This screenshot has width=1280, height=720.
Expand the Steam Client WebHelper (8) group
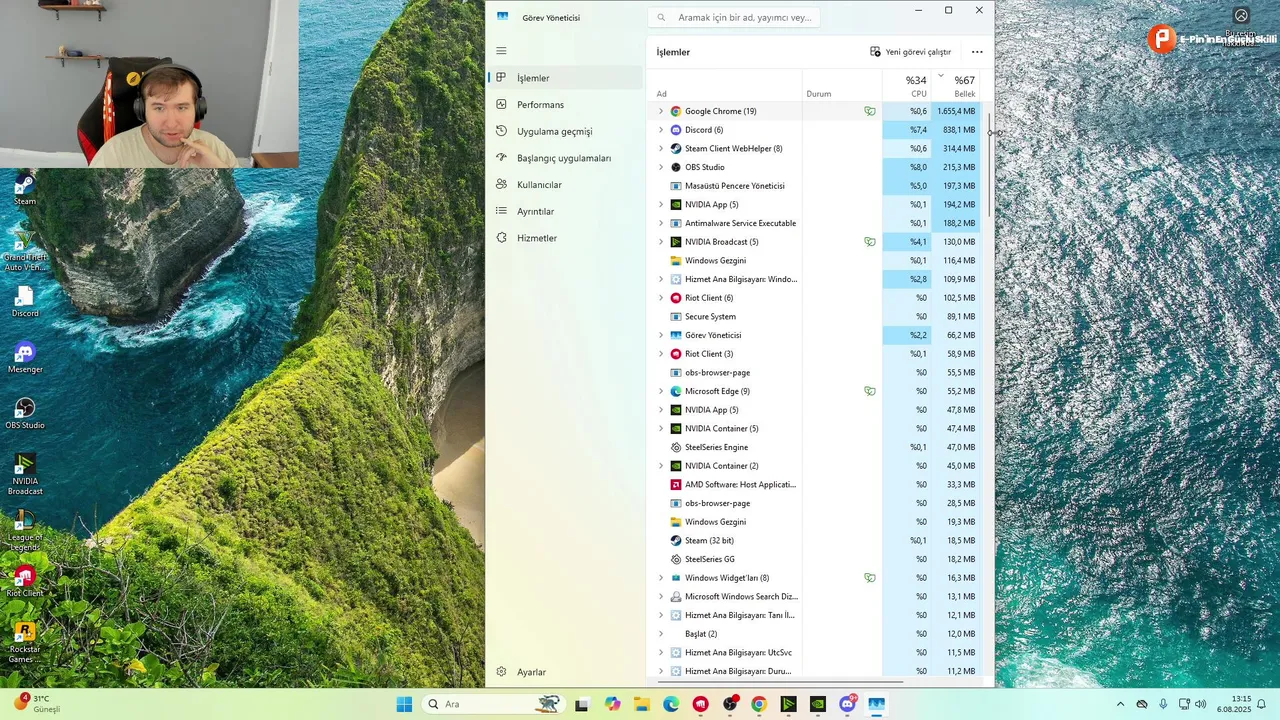tap(660, 148)
